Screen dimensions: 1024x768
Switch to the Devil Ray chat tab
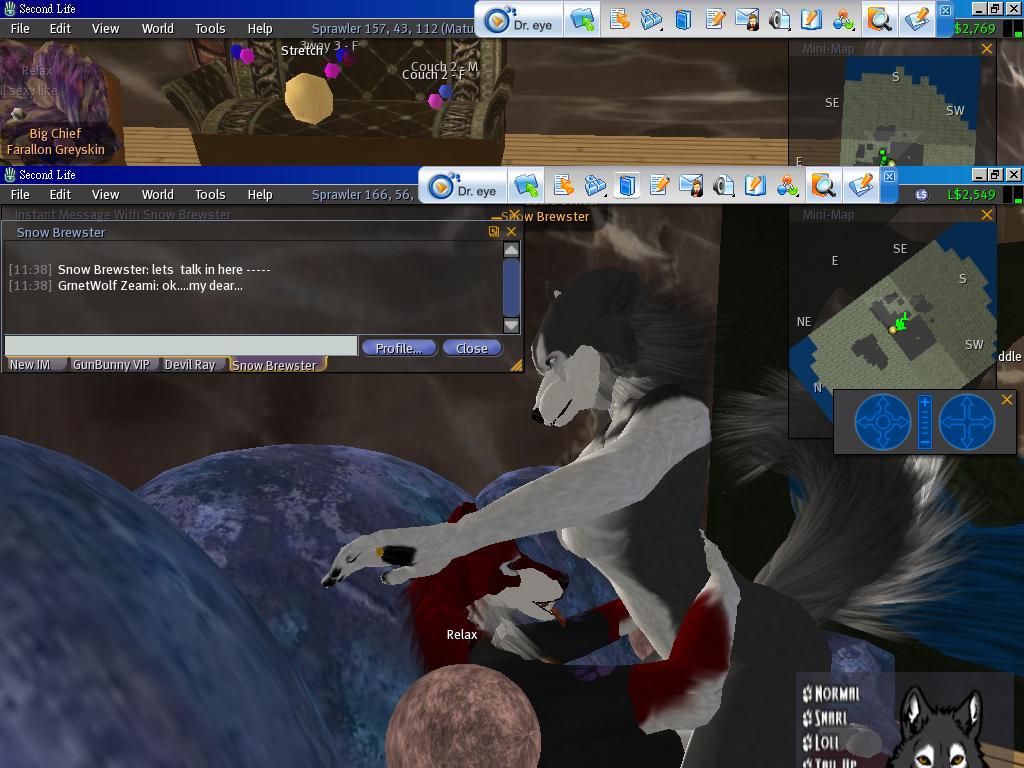190,365
